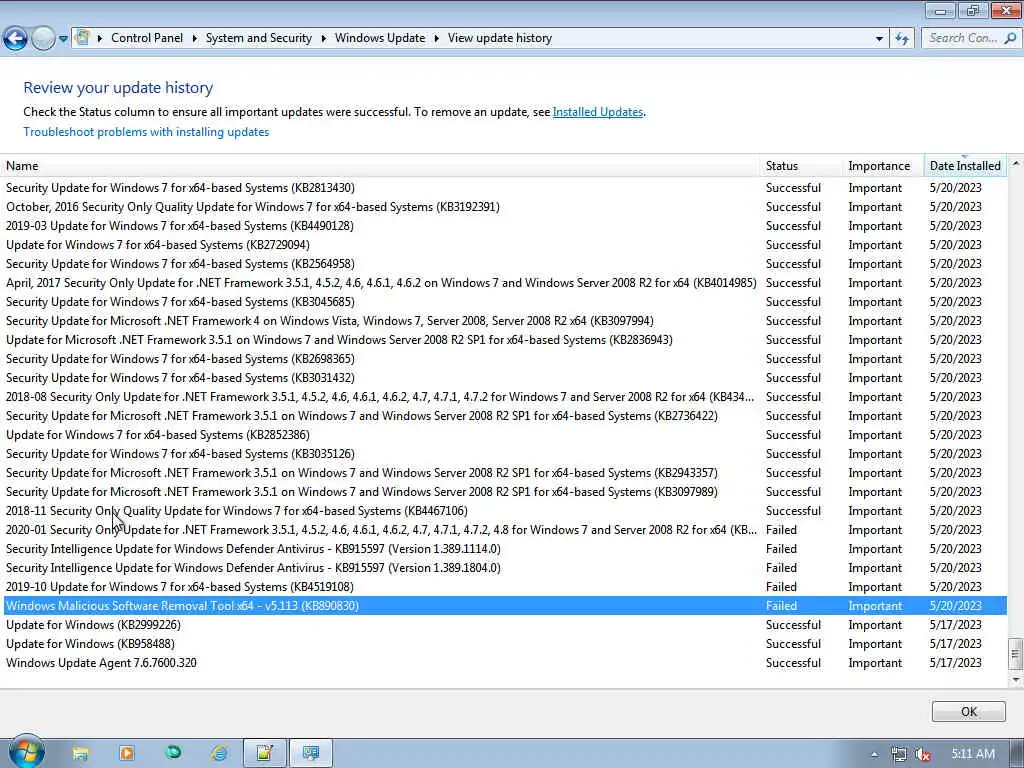Launch Windows Media Player from taskbar
The height and width of the screenshot is (768, 1024).
coord(127,754)
